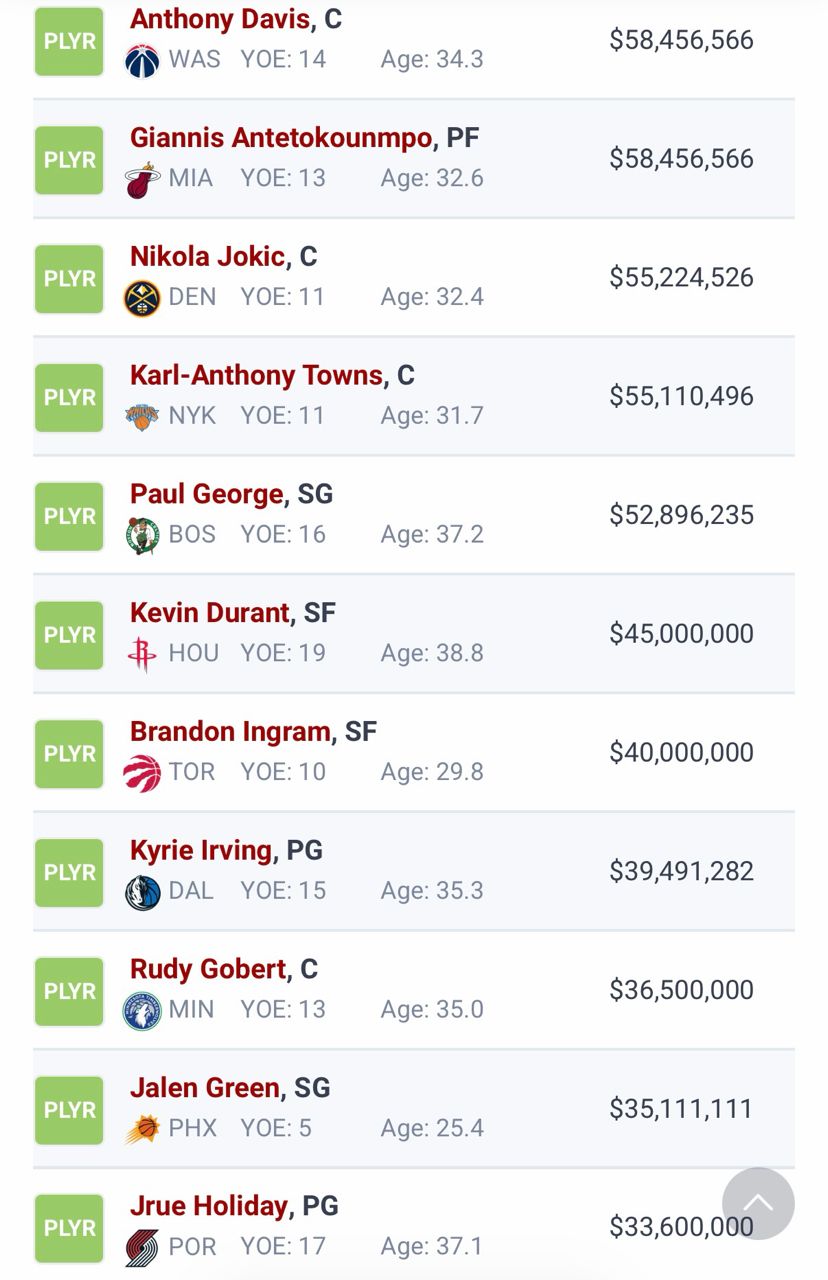Click the Washington Wizards team logo

(x=142, y=60)
